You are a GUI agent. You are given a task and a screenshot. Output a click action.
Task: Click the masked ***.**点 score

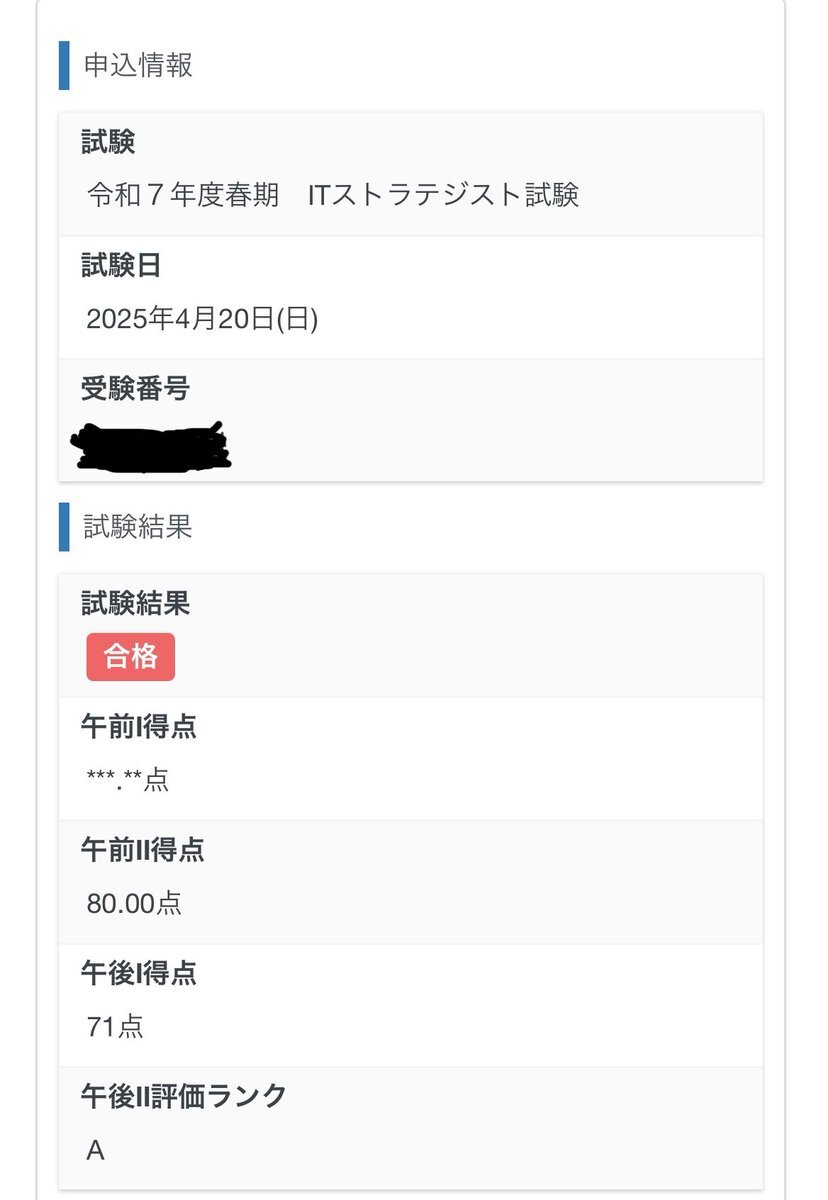128,780
